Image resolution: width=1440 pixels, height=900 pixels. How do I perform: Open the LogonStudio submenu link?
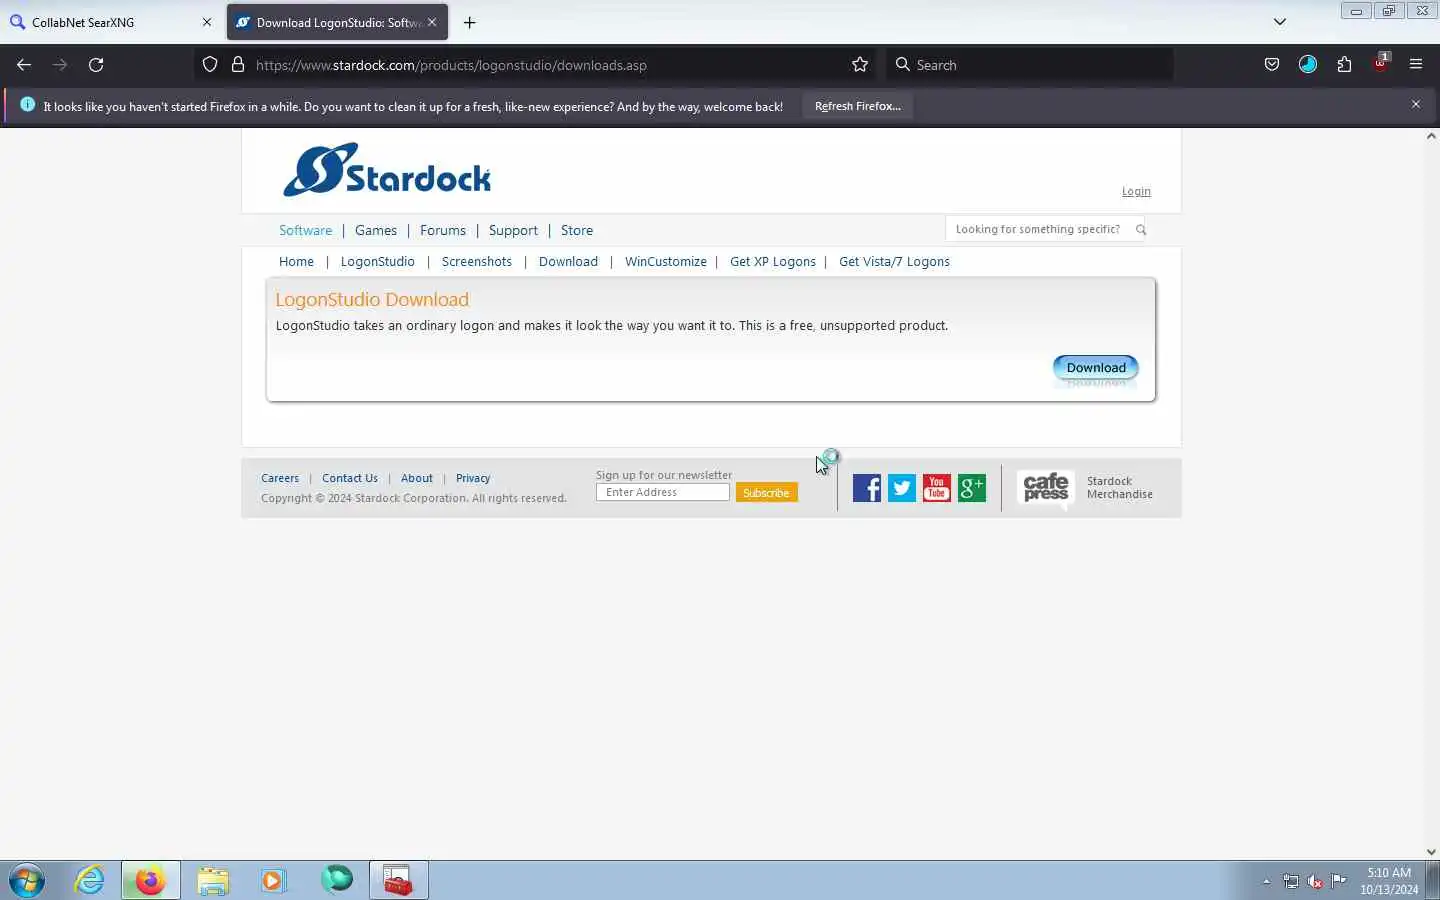pyautogui.click(x=378, y=262)
